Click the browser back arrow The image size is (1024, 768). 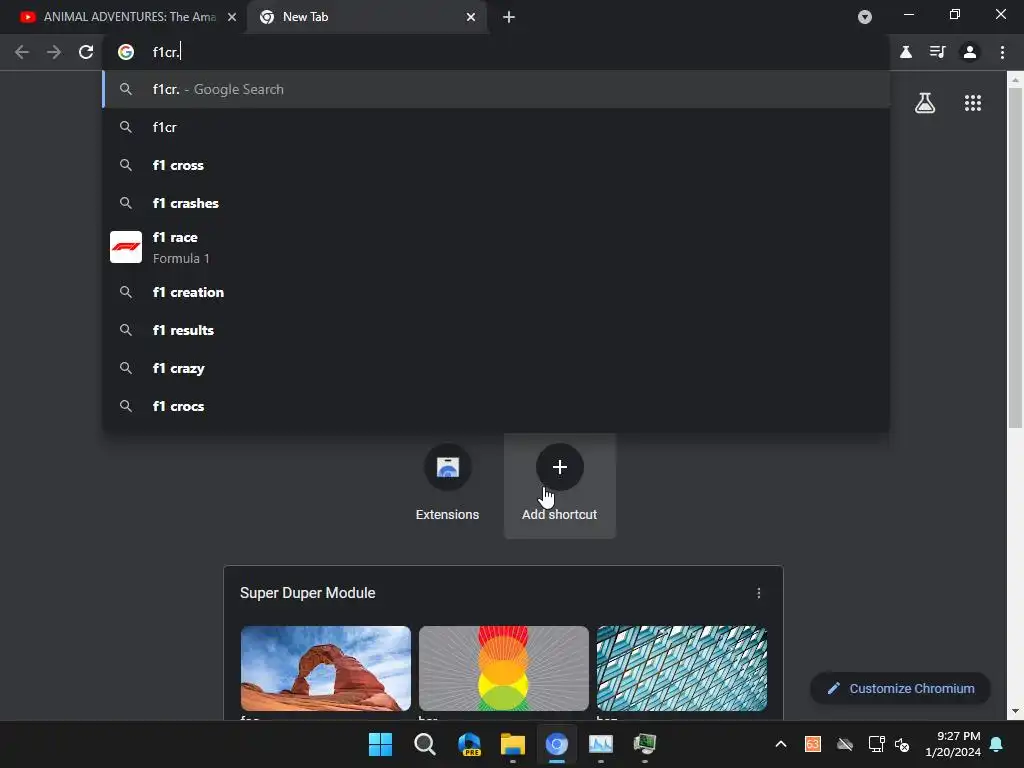(x=22, y=52)
